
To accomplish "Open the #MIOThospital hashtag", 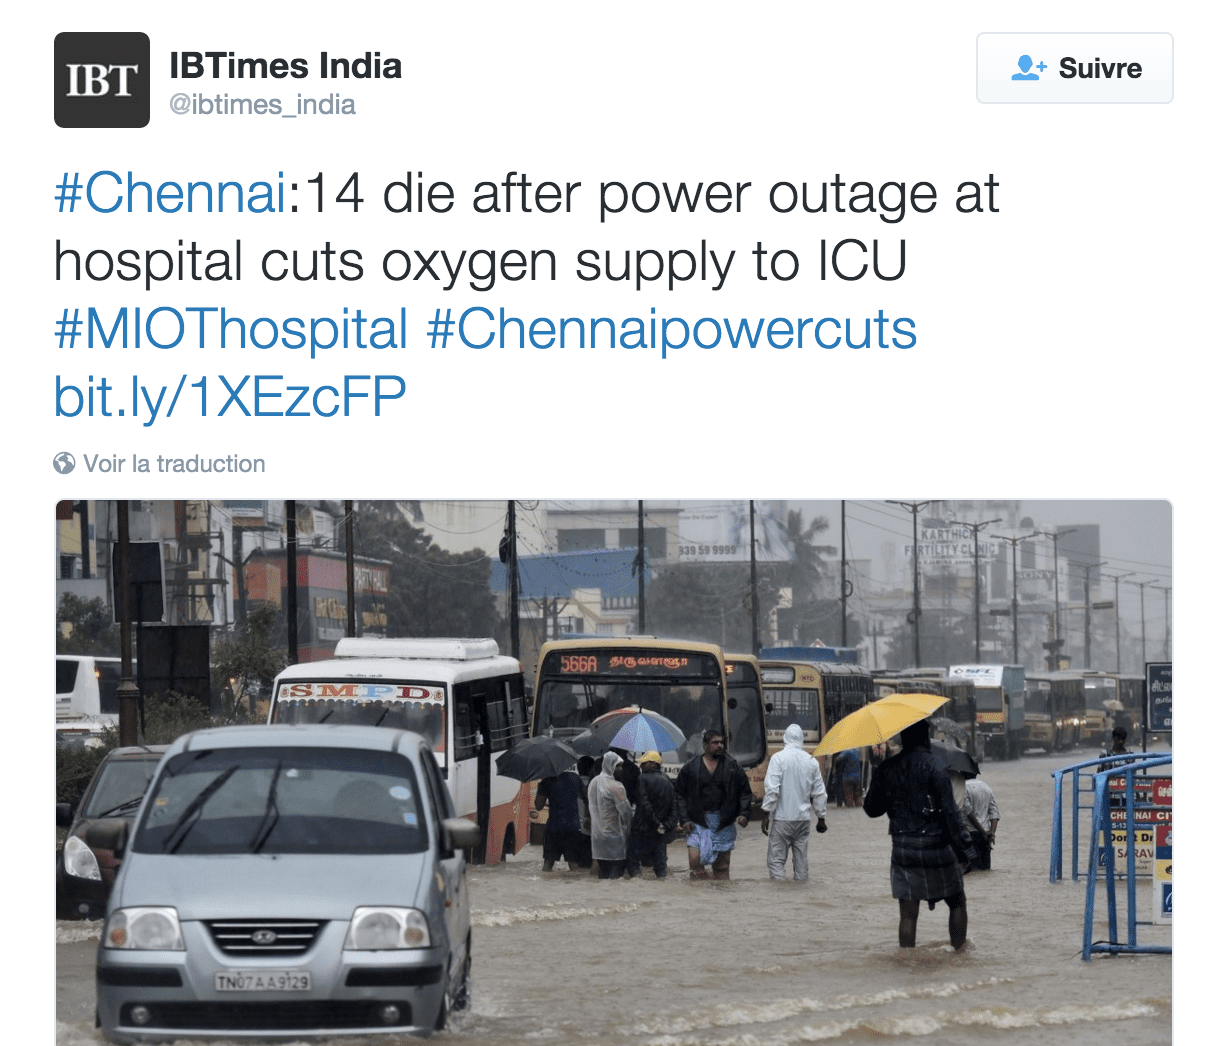I will point(232,330).
